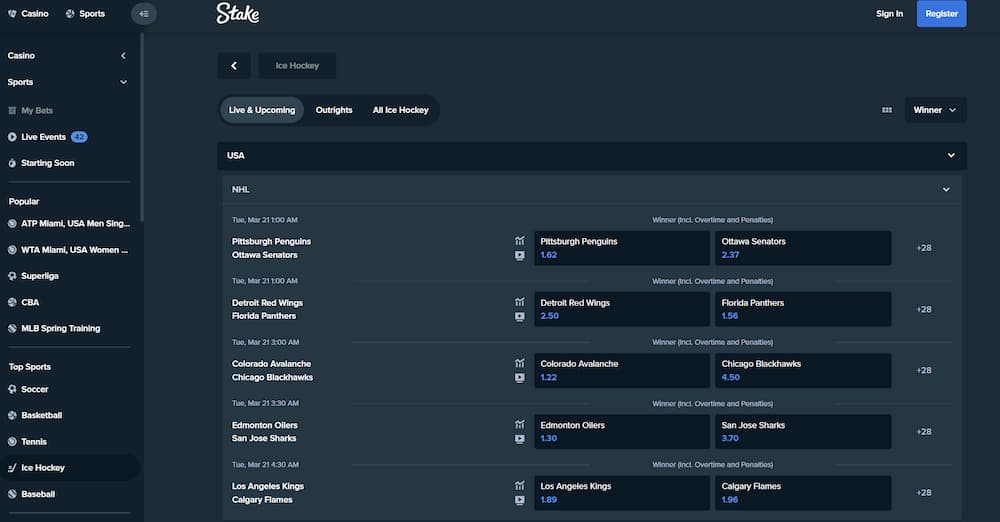1000x522 pixels.
Task: Click the Starting Soon stopwatch icon
Action: (x=12, y=163)
